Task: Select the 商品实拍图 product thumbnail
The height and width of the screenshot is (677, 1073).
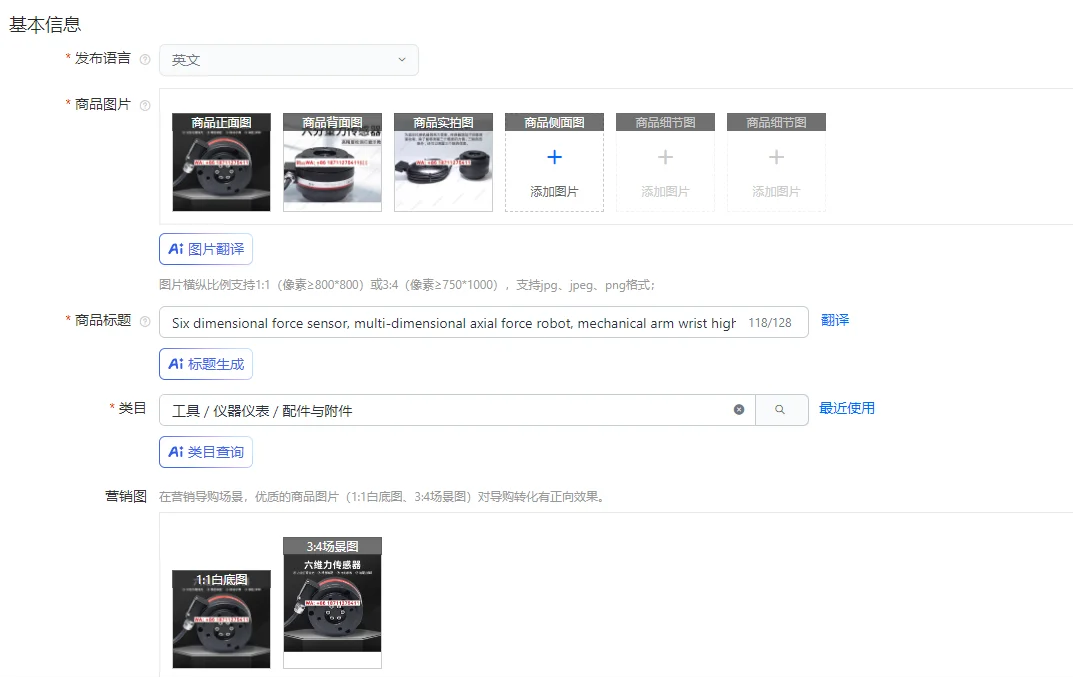Action: coord(443,162)
